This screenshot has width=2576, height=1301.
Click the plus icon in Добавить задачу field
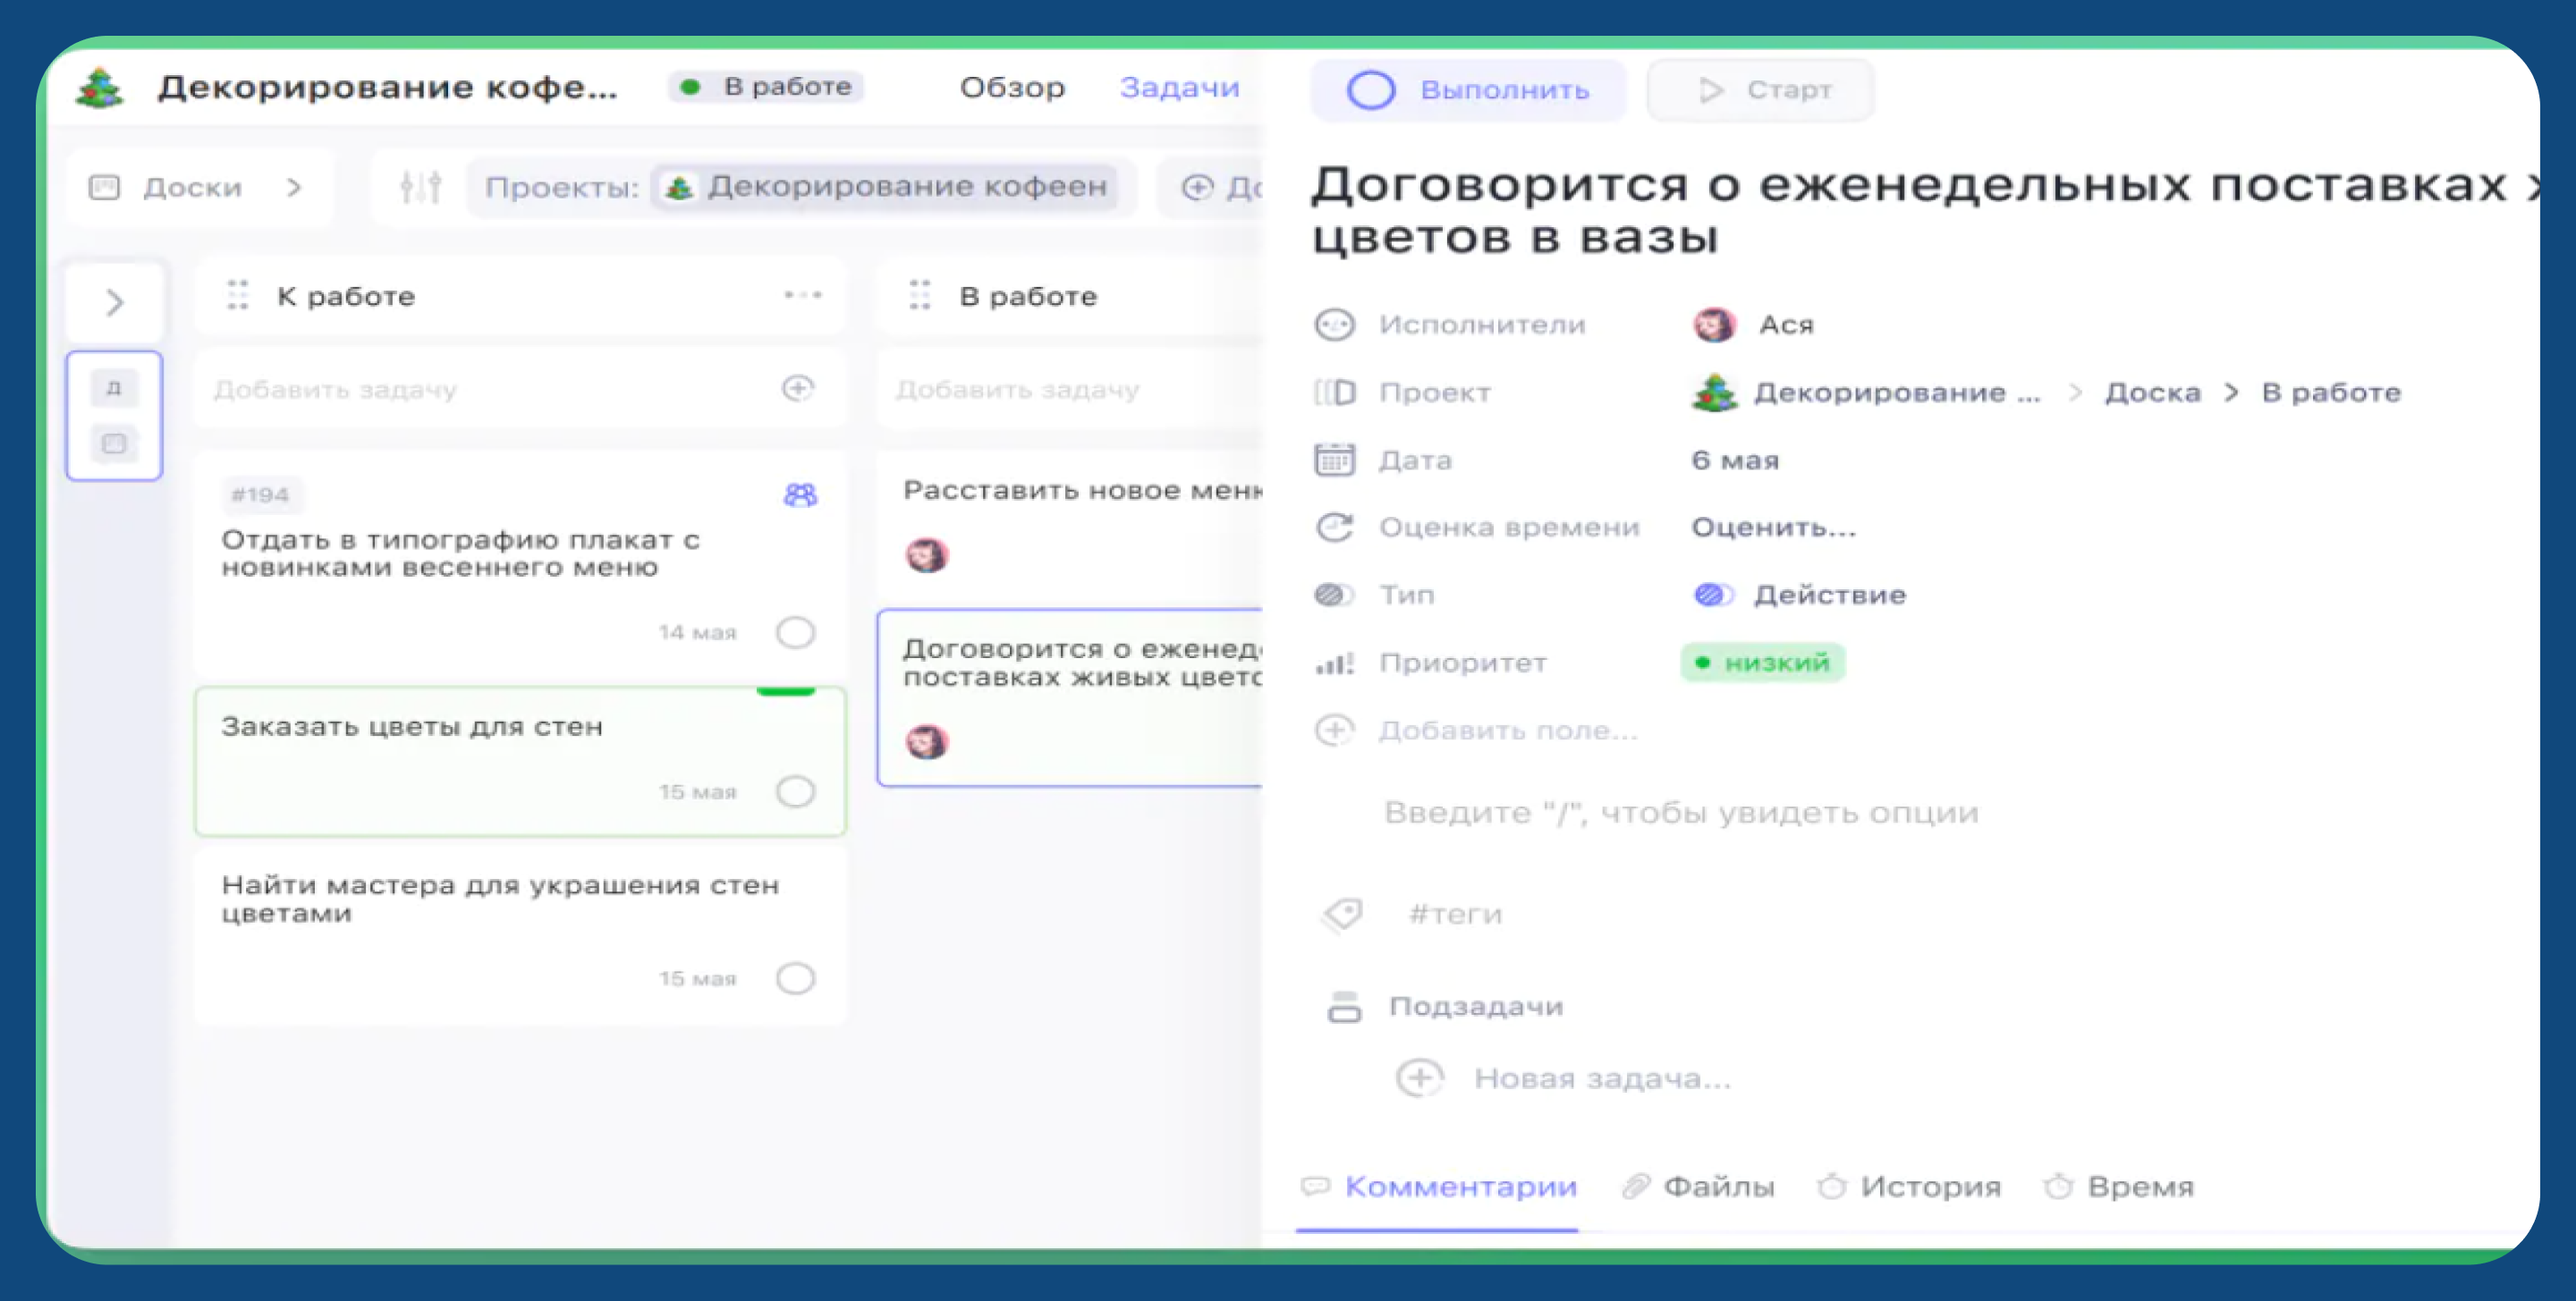click(797, 389)
